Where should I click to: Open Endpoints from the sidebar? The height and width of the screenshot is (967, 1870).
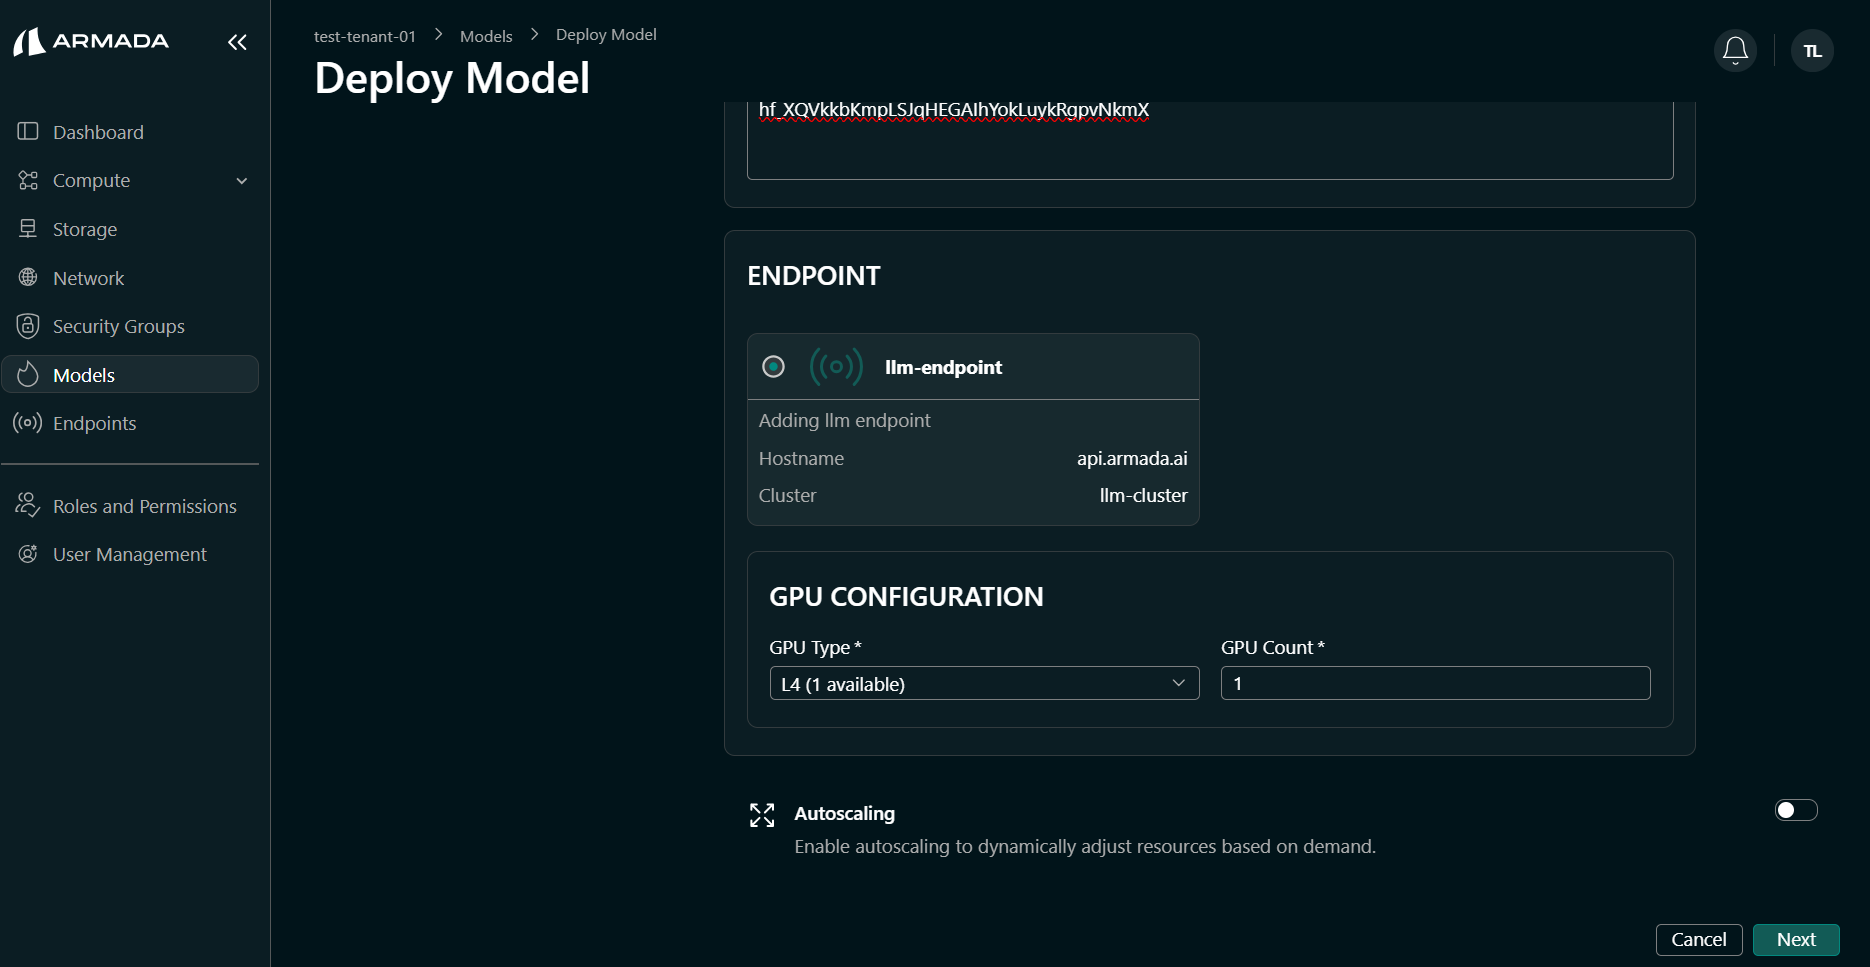94,423
